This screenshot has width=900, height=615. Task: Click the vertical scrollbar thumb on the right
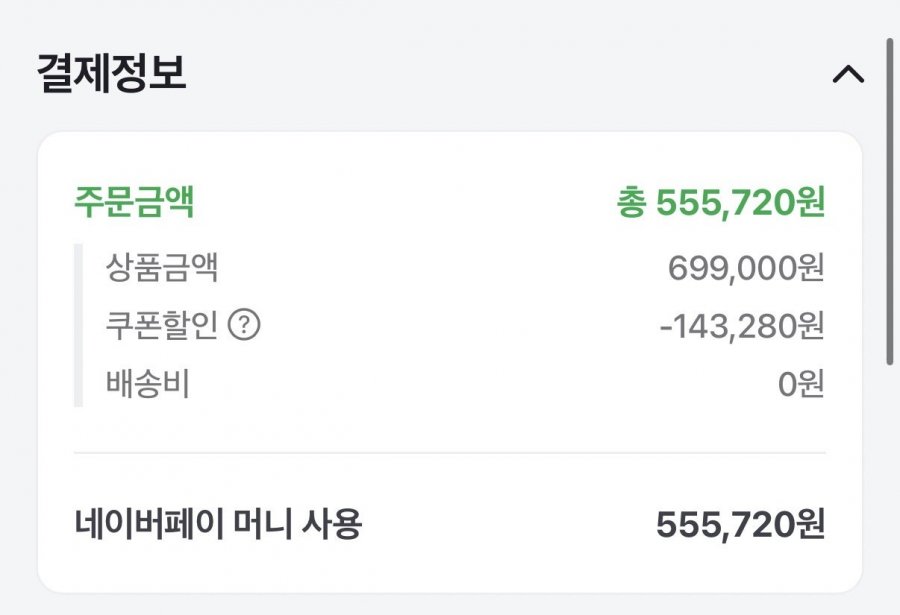pos(890,200)
